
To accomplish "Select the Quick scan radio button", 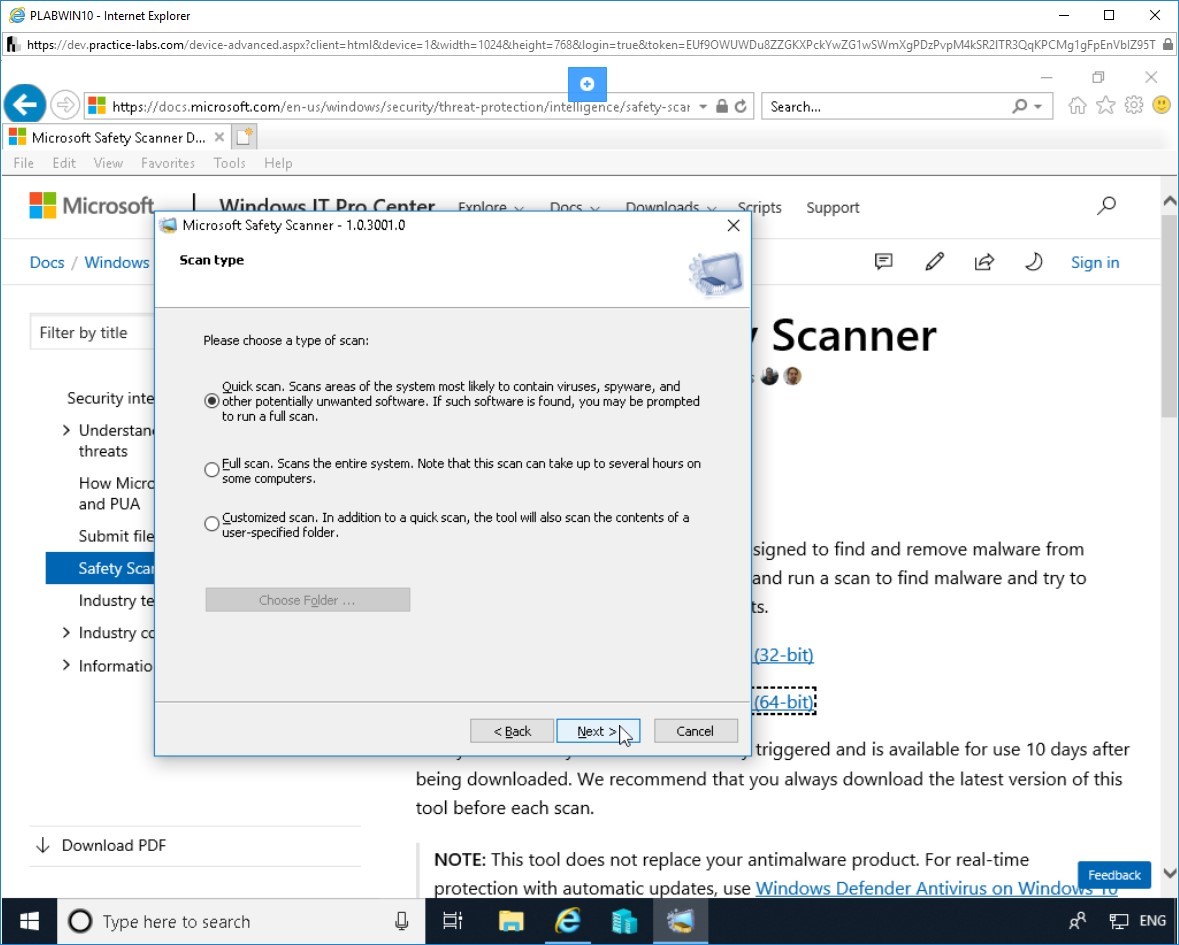I will pos(212,401).
